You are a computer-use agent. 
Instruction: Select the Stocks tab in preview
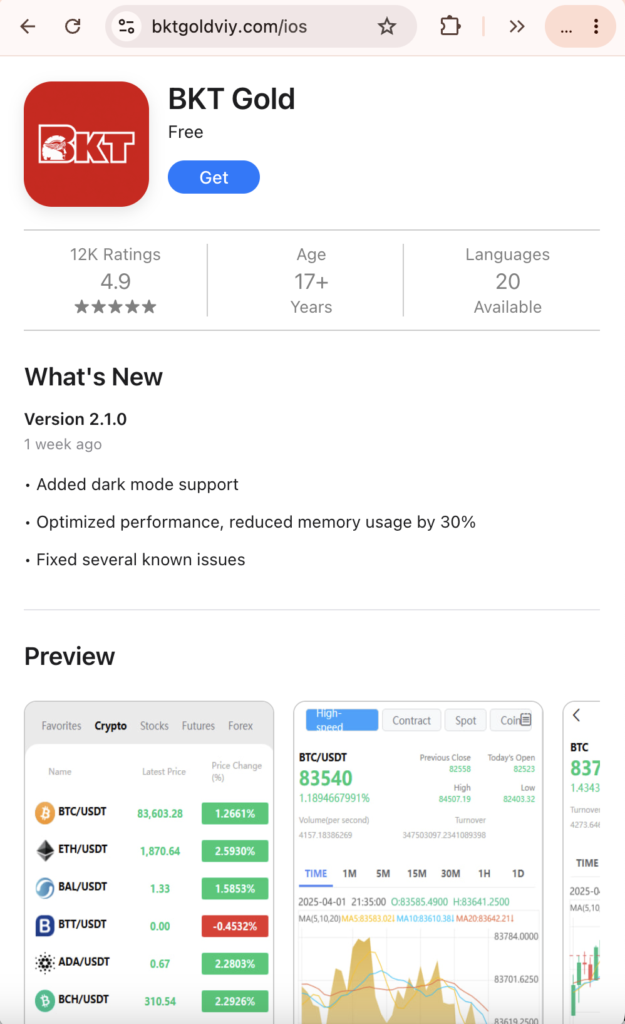(x=154, y=726)
